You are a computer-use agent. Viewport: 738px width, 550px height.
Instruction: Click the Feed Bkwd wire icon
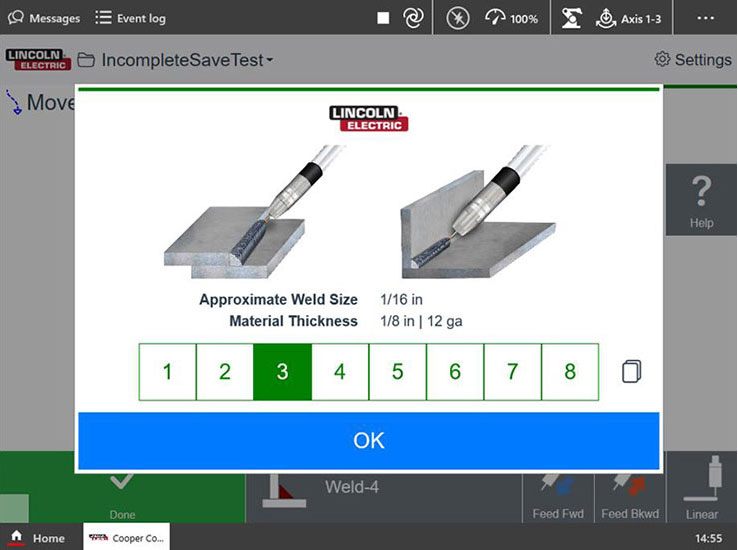coord(630,497)
